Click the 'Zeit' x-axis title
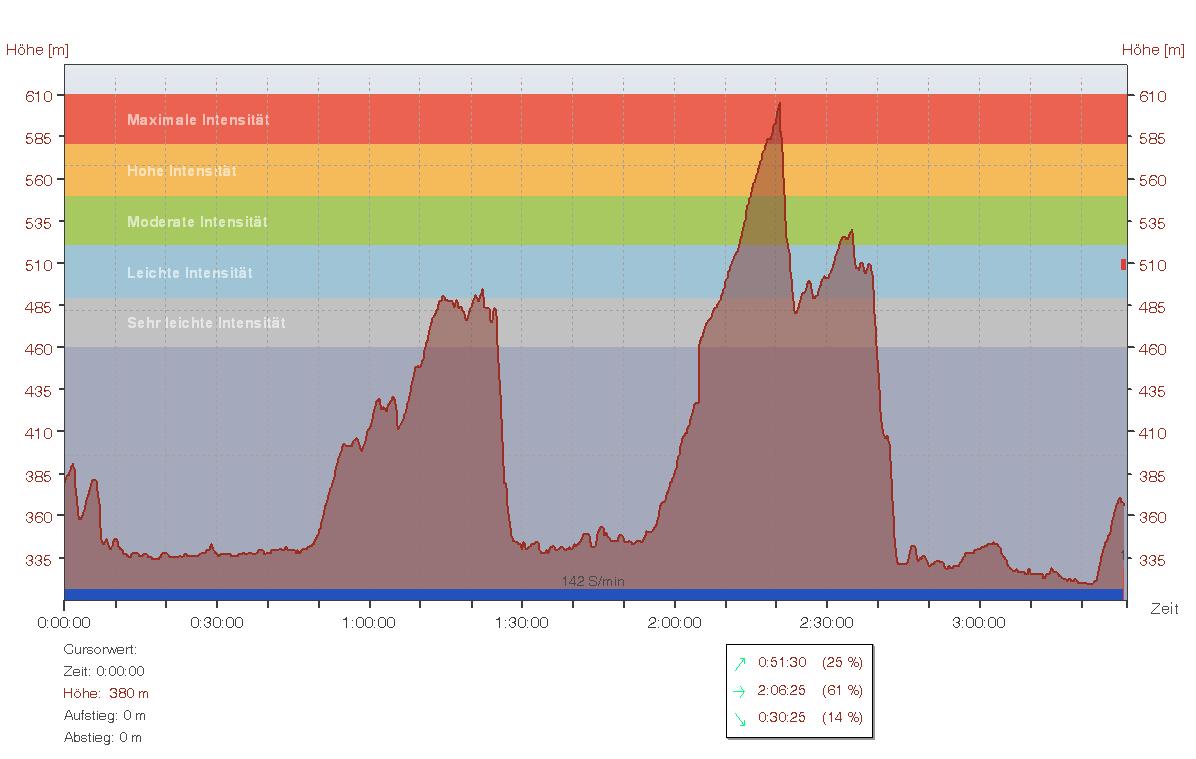The height and width of the screenshot is (759, 1196). click(x=1164, y=609)
